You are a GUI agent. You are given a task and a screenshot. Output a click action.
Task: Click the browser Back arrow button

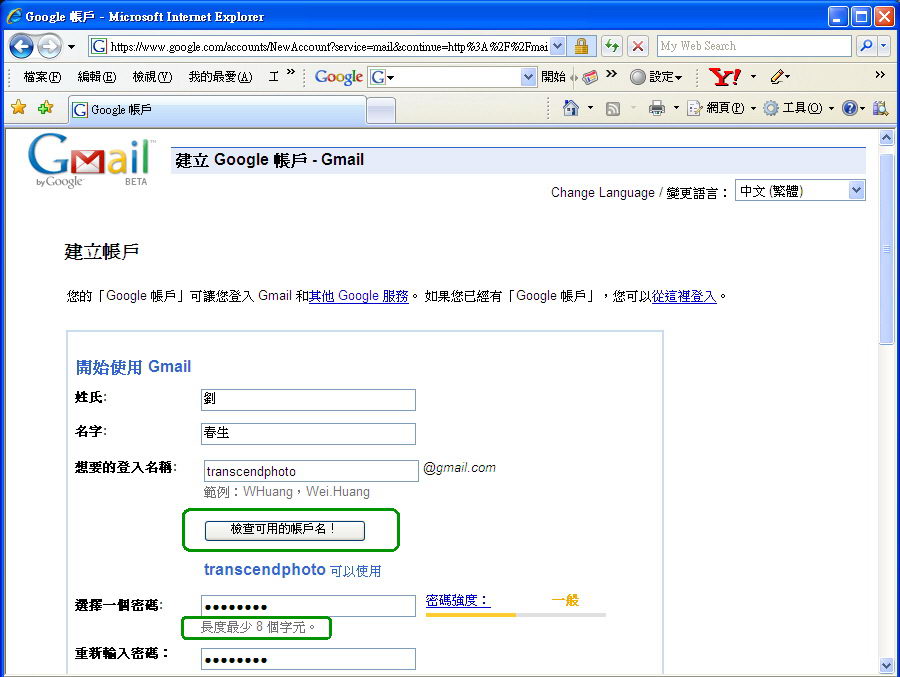tap(21, 47)
